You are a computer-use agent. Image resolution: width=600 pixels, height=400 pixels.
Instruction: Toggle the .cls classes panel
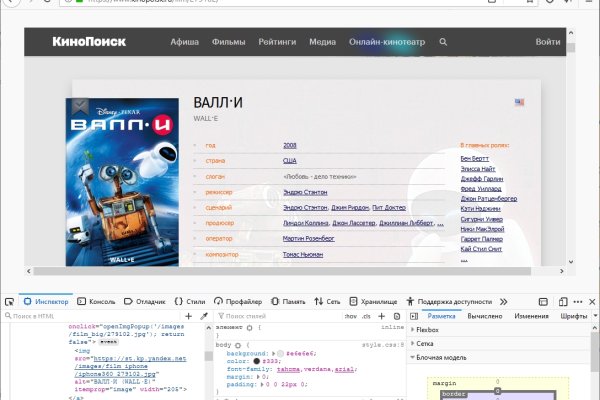(365, 315)
